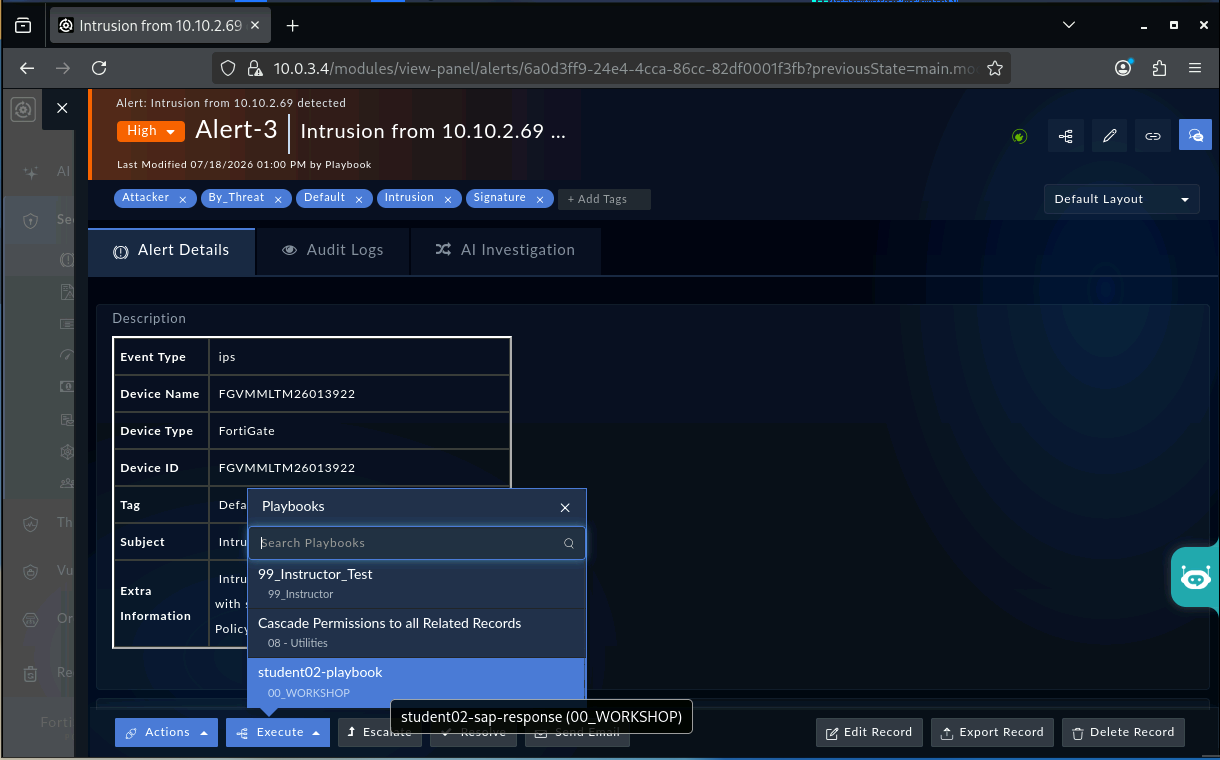Image resolution: width=1220 pixels, height=760 pixels.
Task: Open the High severity dropdown
Action: point(151,131)
